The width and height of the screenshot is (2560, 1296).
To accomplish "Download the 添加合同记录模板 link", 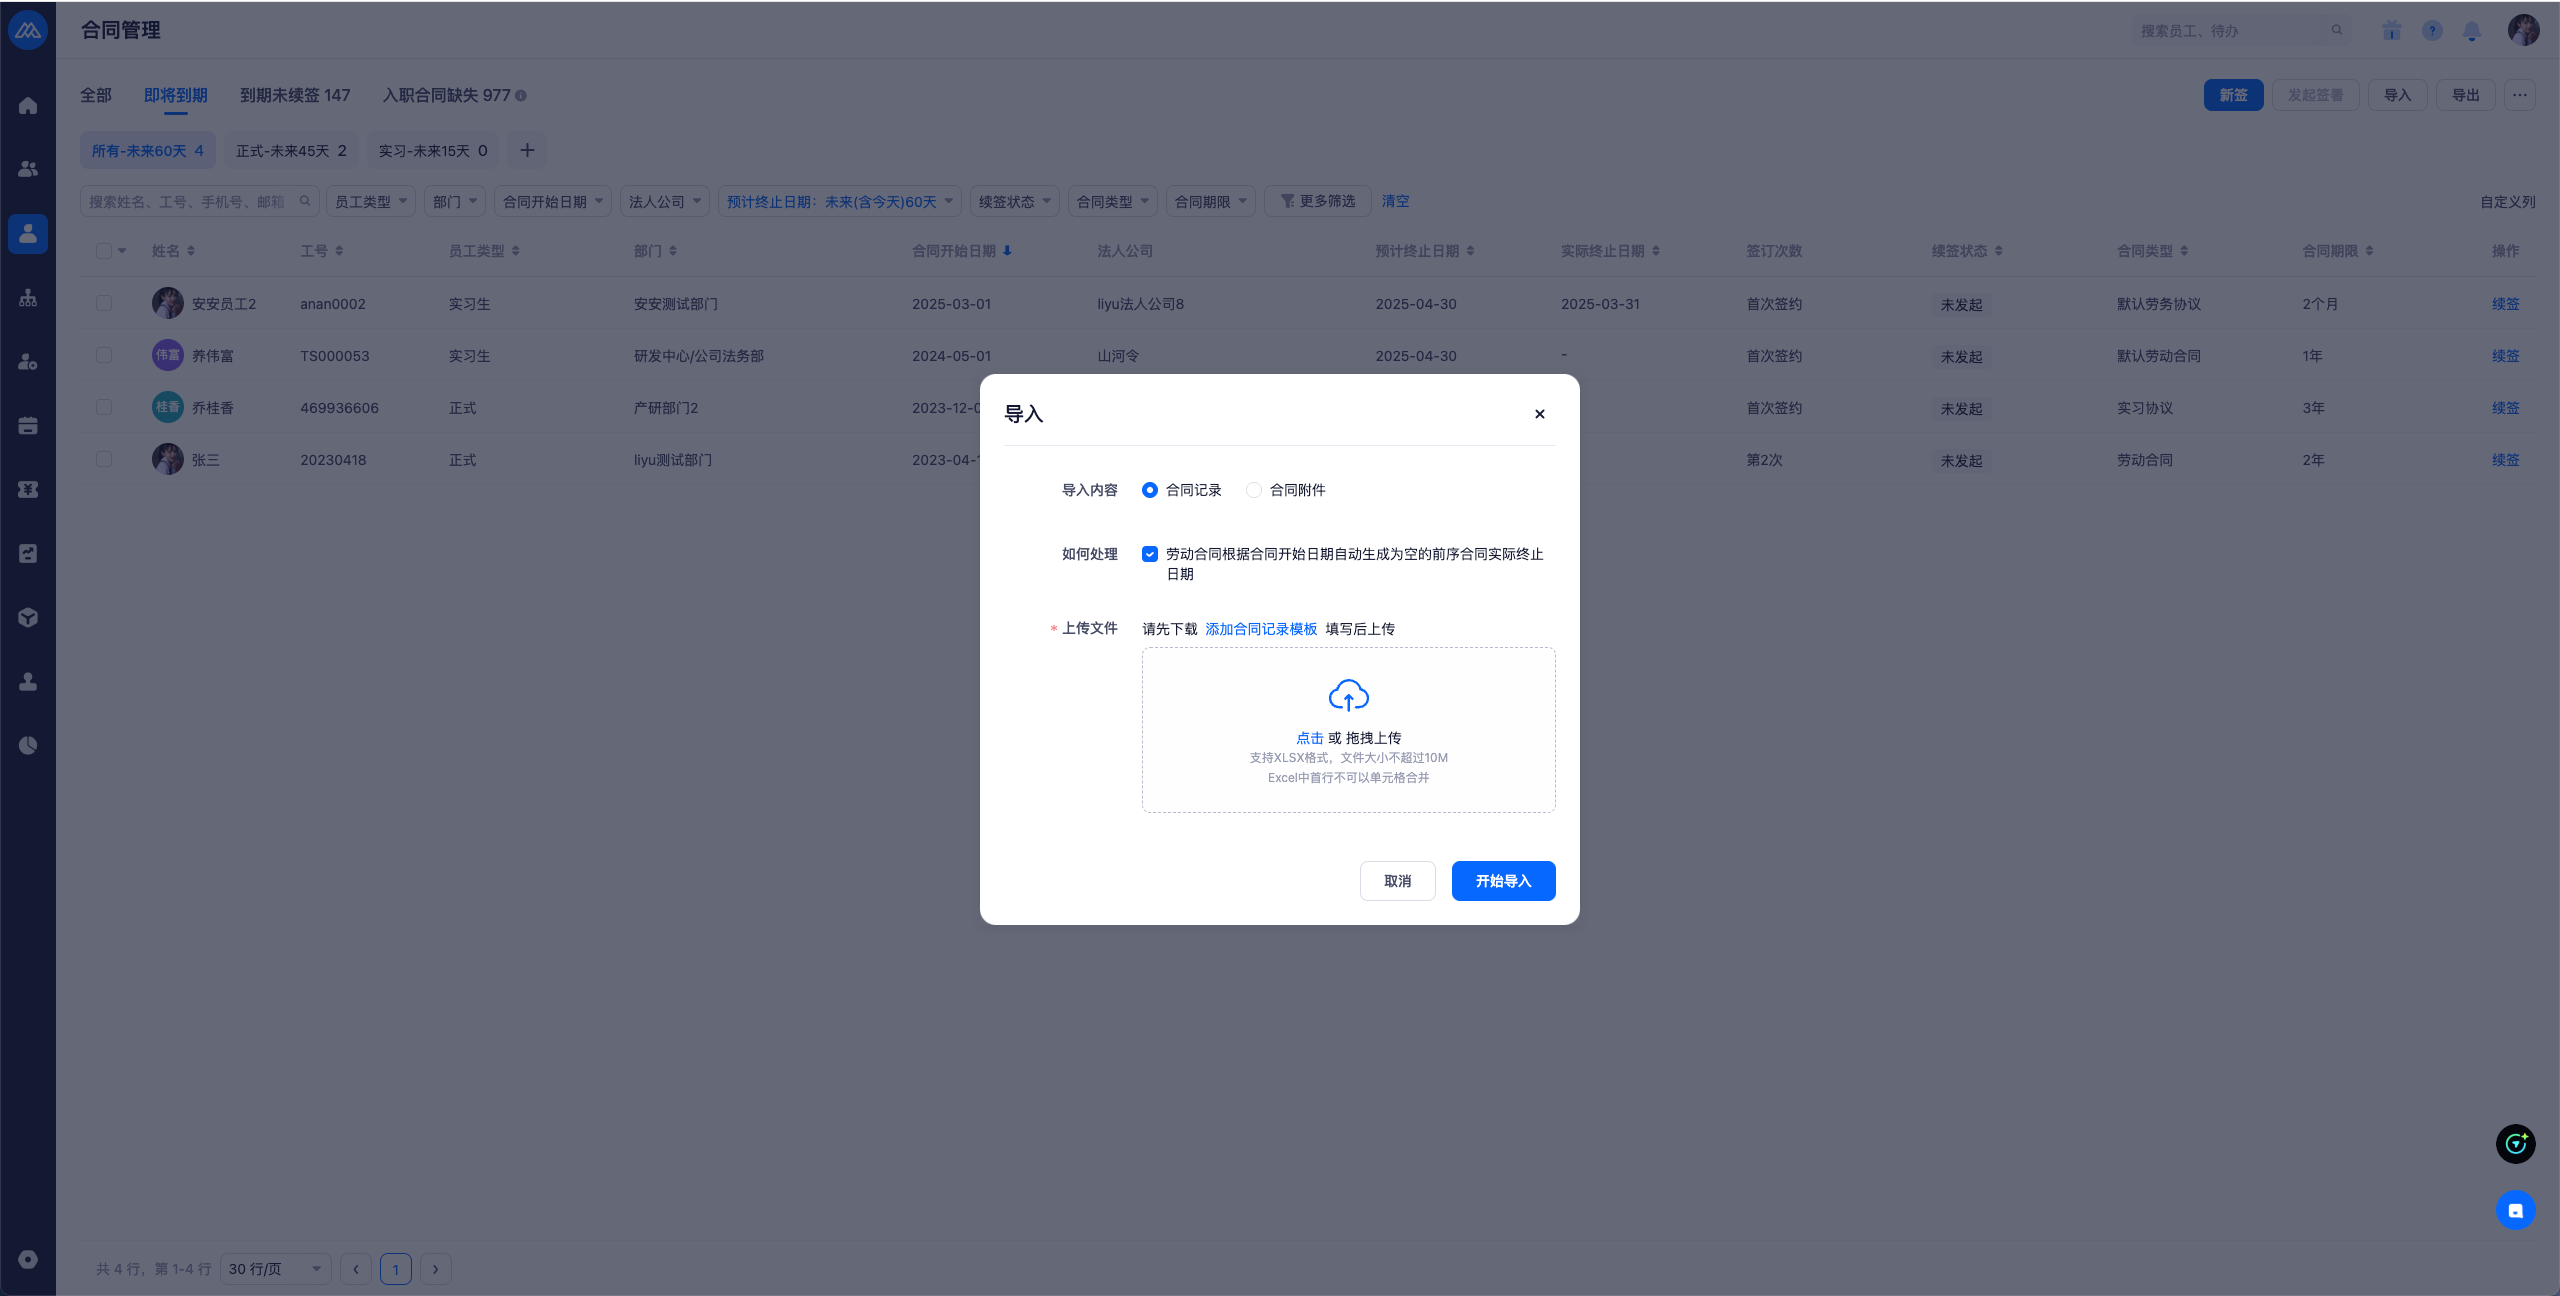I will pyautogui.click(x=1261, y=629).
